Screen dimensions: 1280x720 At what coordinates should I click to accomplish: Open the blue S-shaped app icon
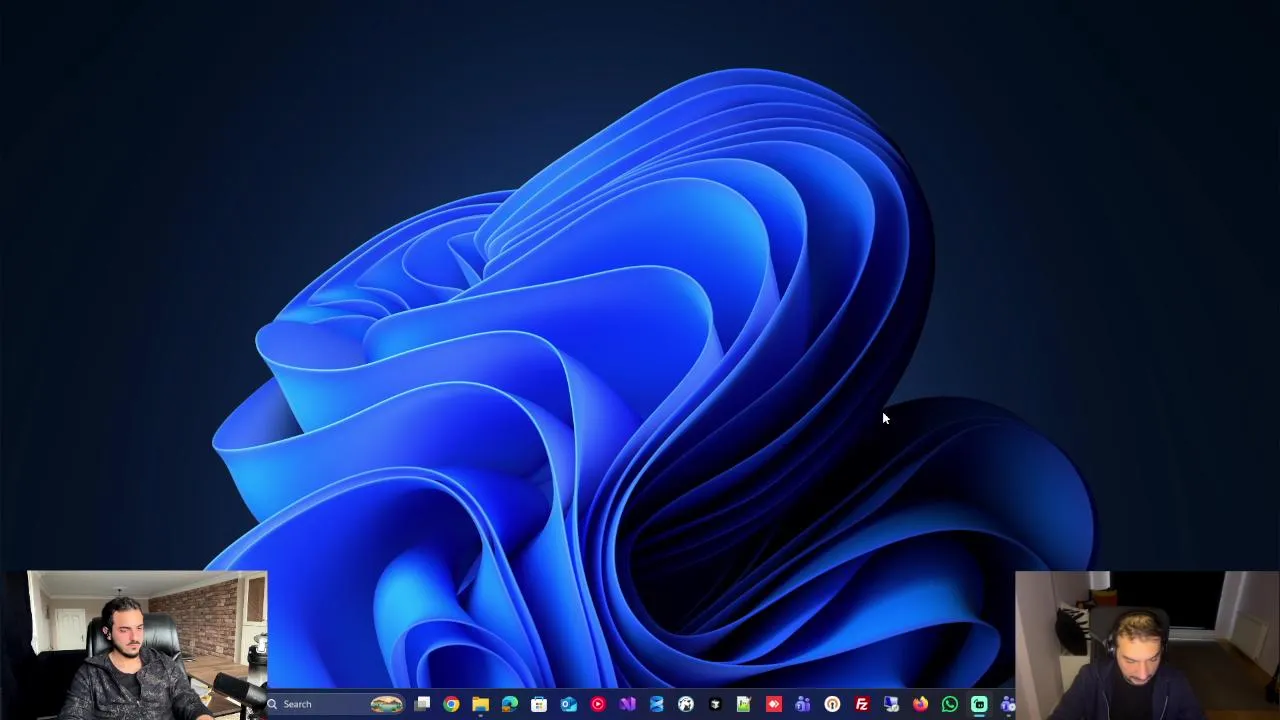[656, 704]
